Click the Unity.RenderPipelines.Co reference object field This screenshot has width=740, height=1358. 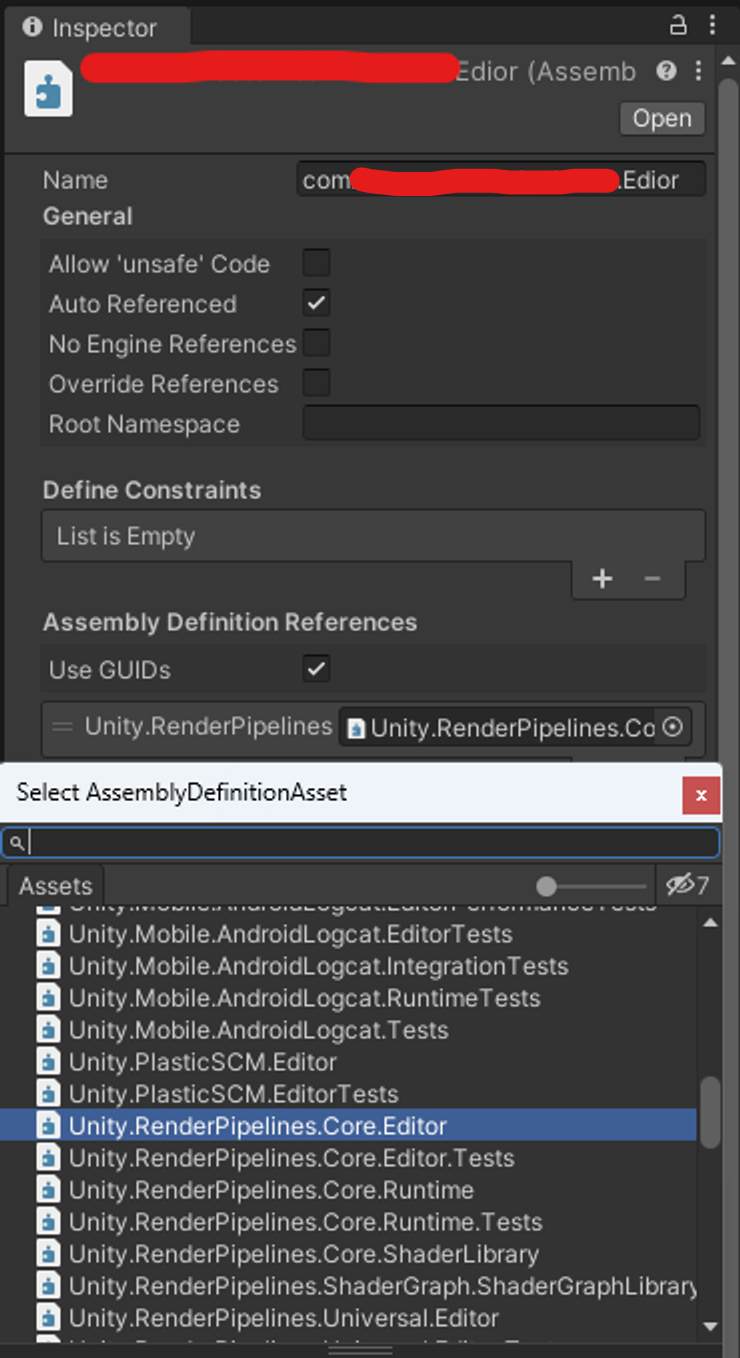click(515, 728)
